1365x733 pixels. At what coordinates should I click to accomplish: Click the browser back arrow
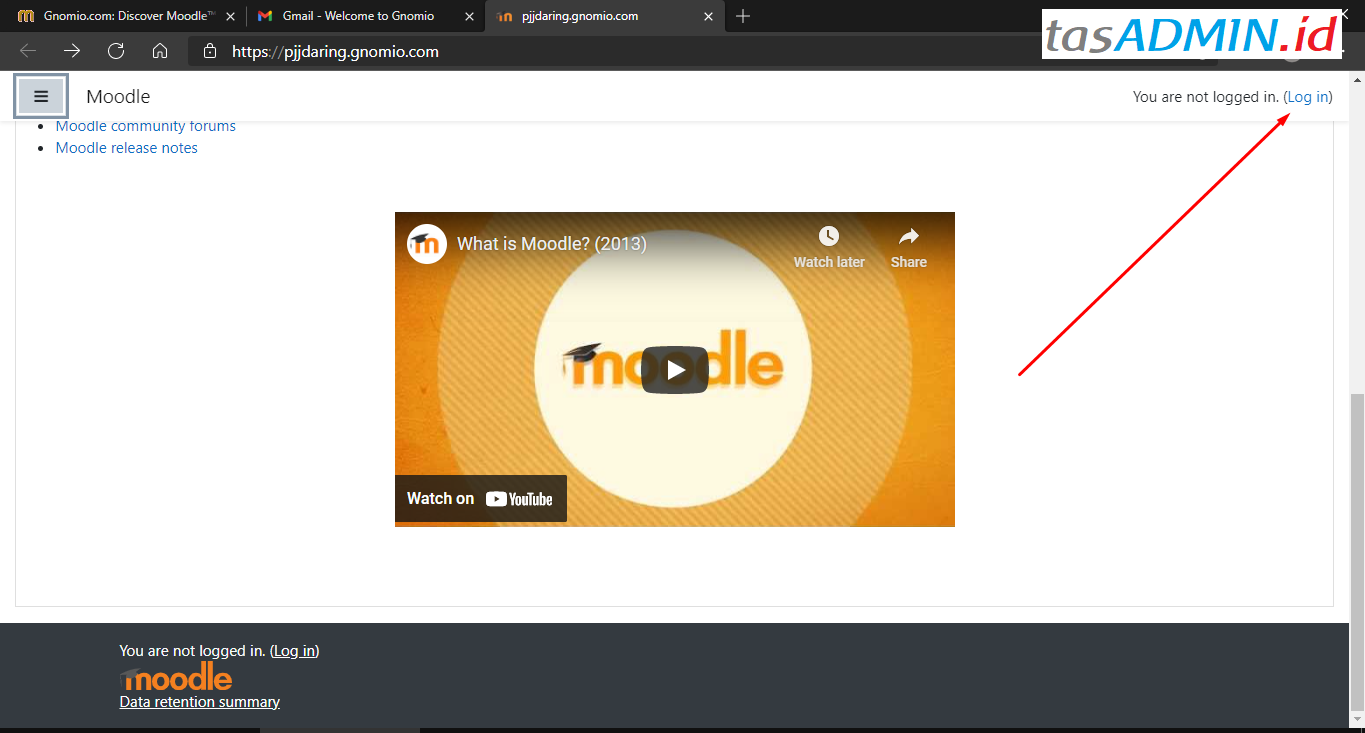point(27,51)
